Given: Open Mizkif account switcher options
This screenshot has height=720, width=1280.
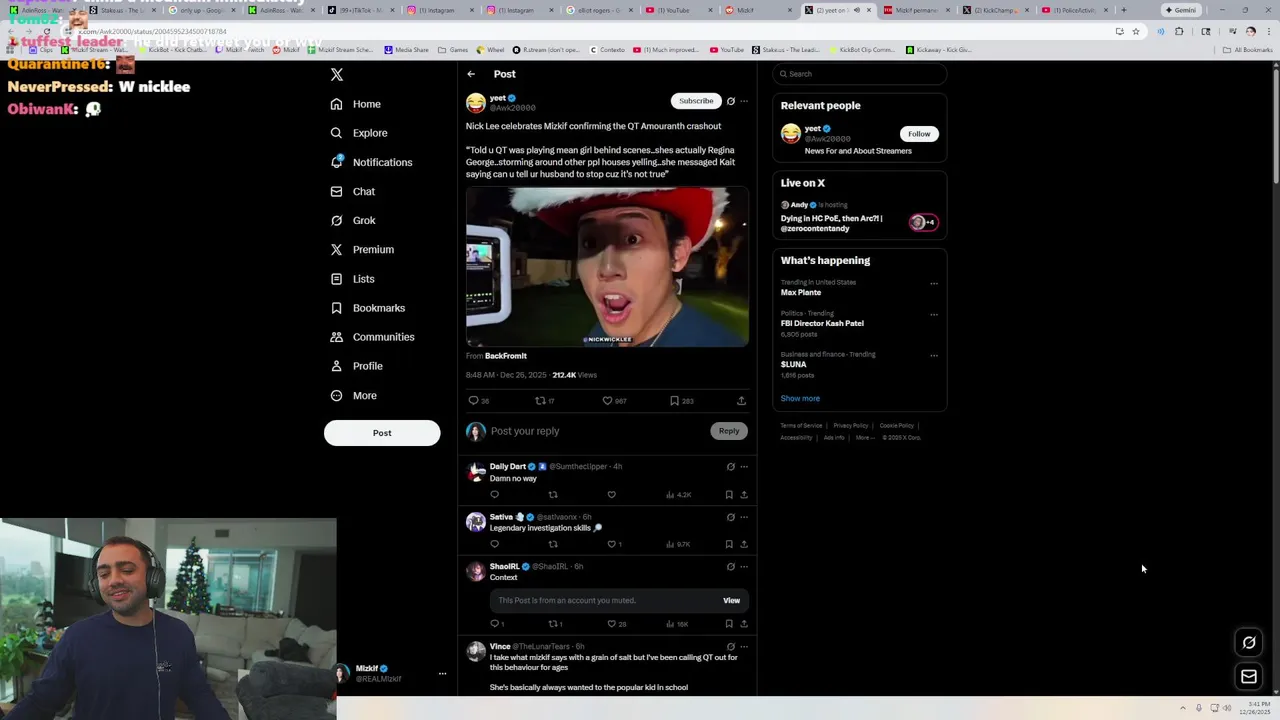Looking at the screenshot, I should click(x=442, y=674).
